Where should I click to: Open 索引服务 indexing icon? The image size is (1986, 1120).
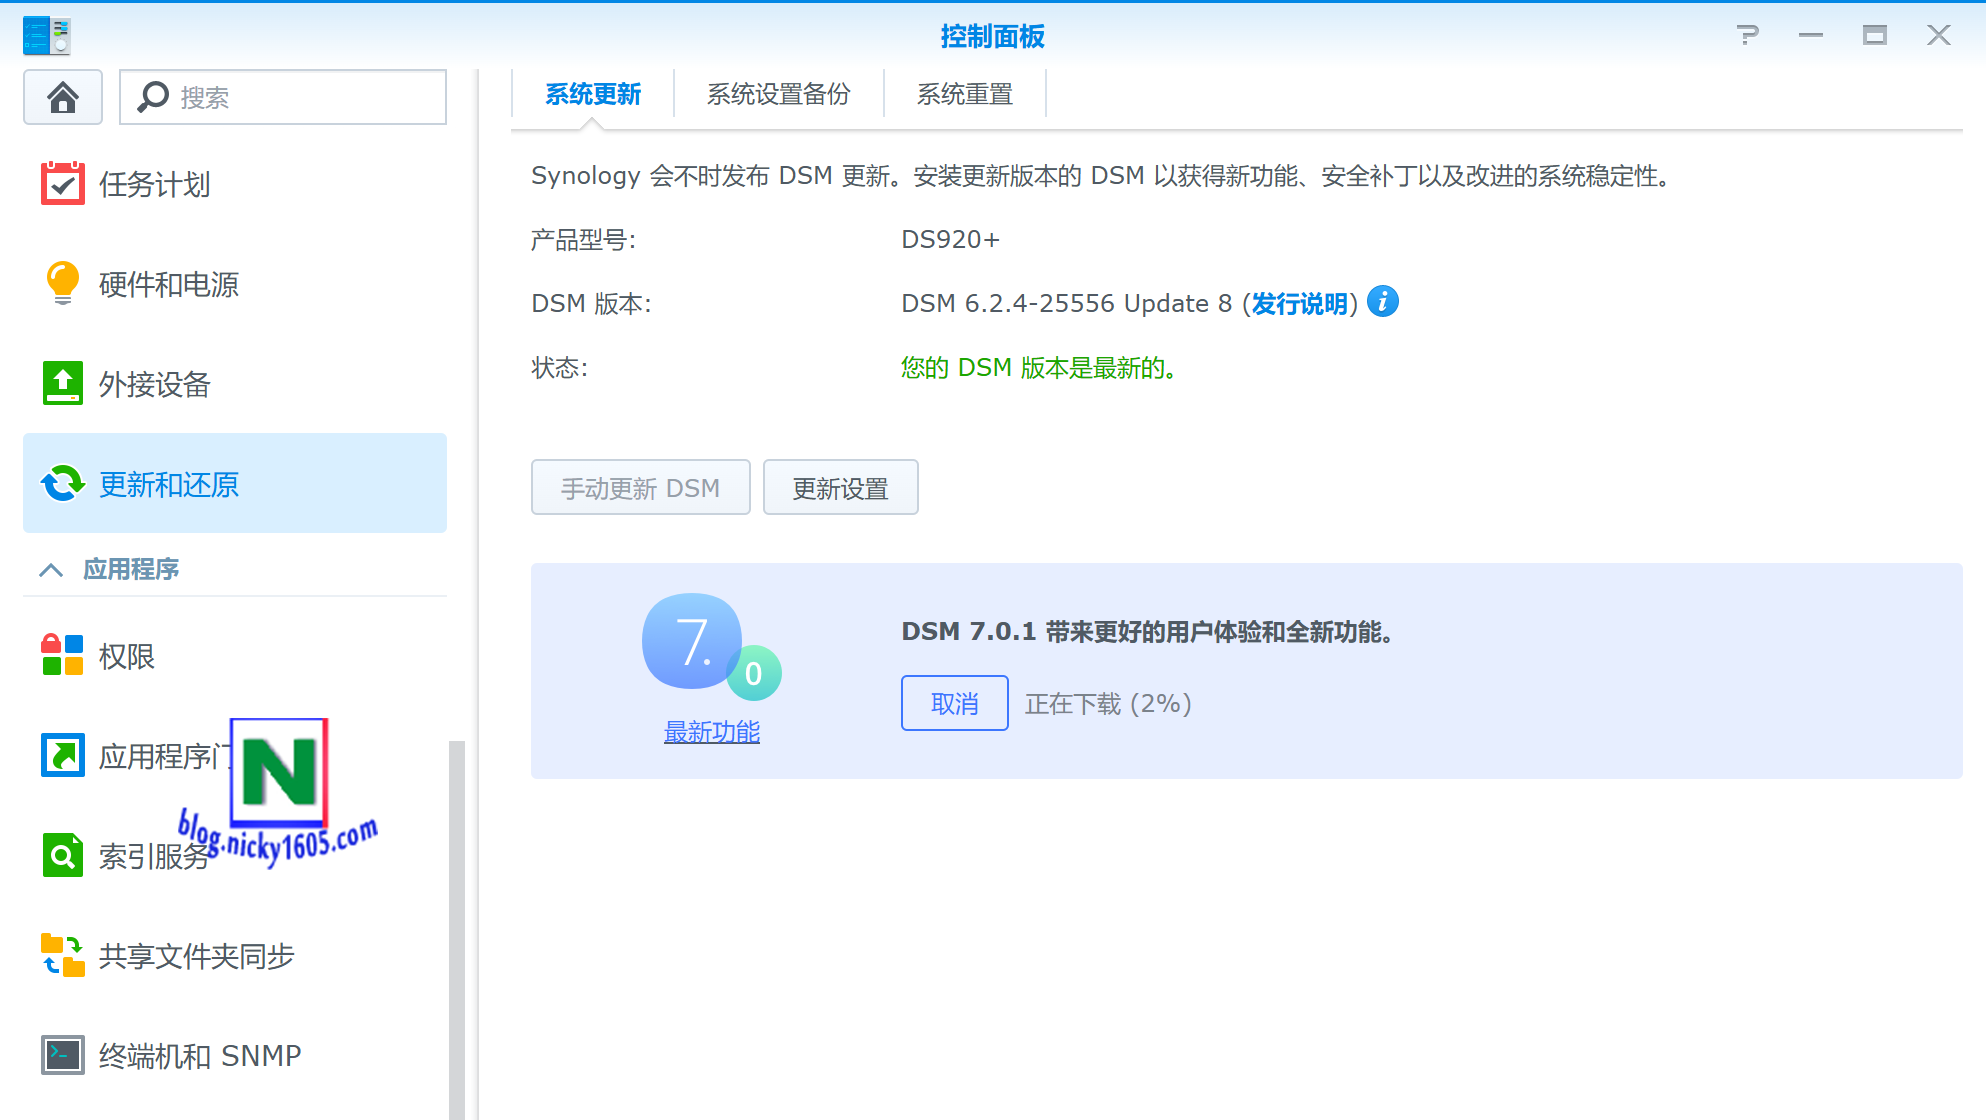pos(62,855)
